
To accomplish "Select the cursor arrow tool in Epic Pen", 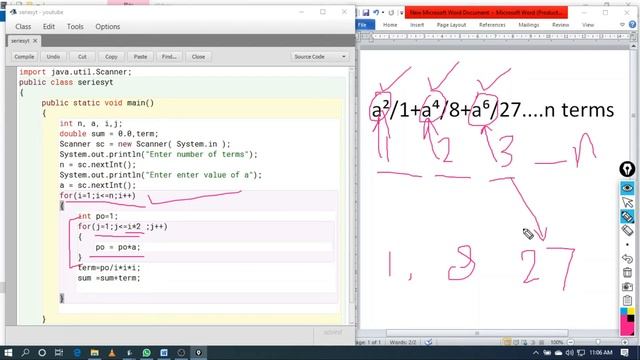I will coord(627,202).
